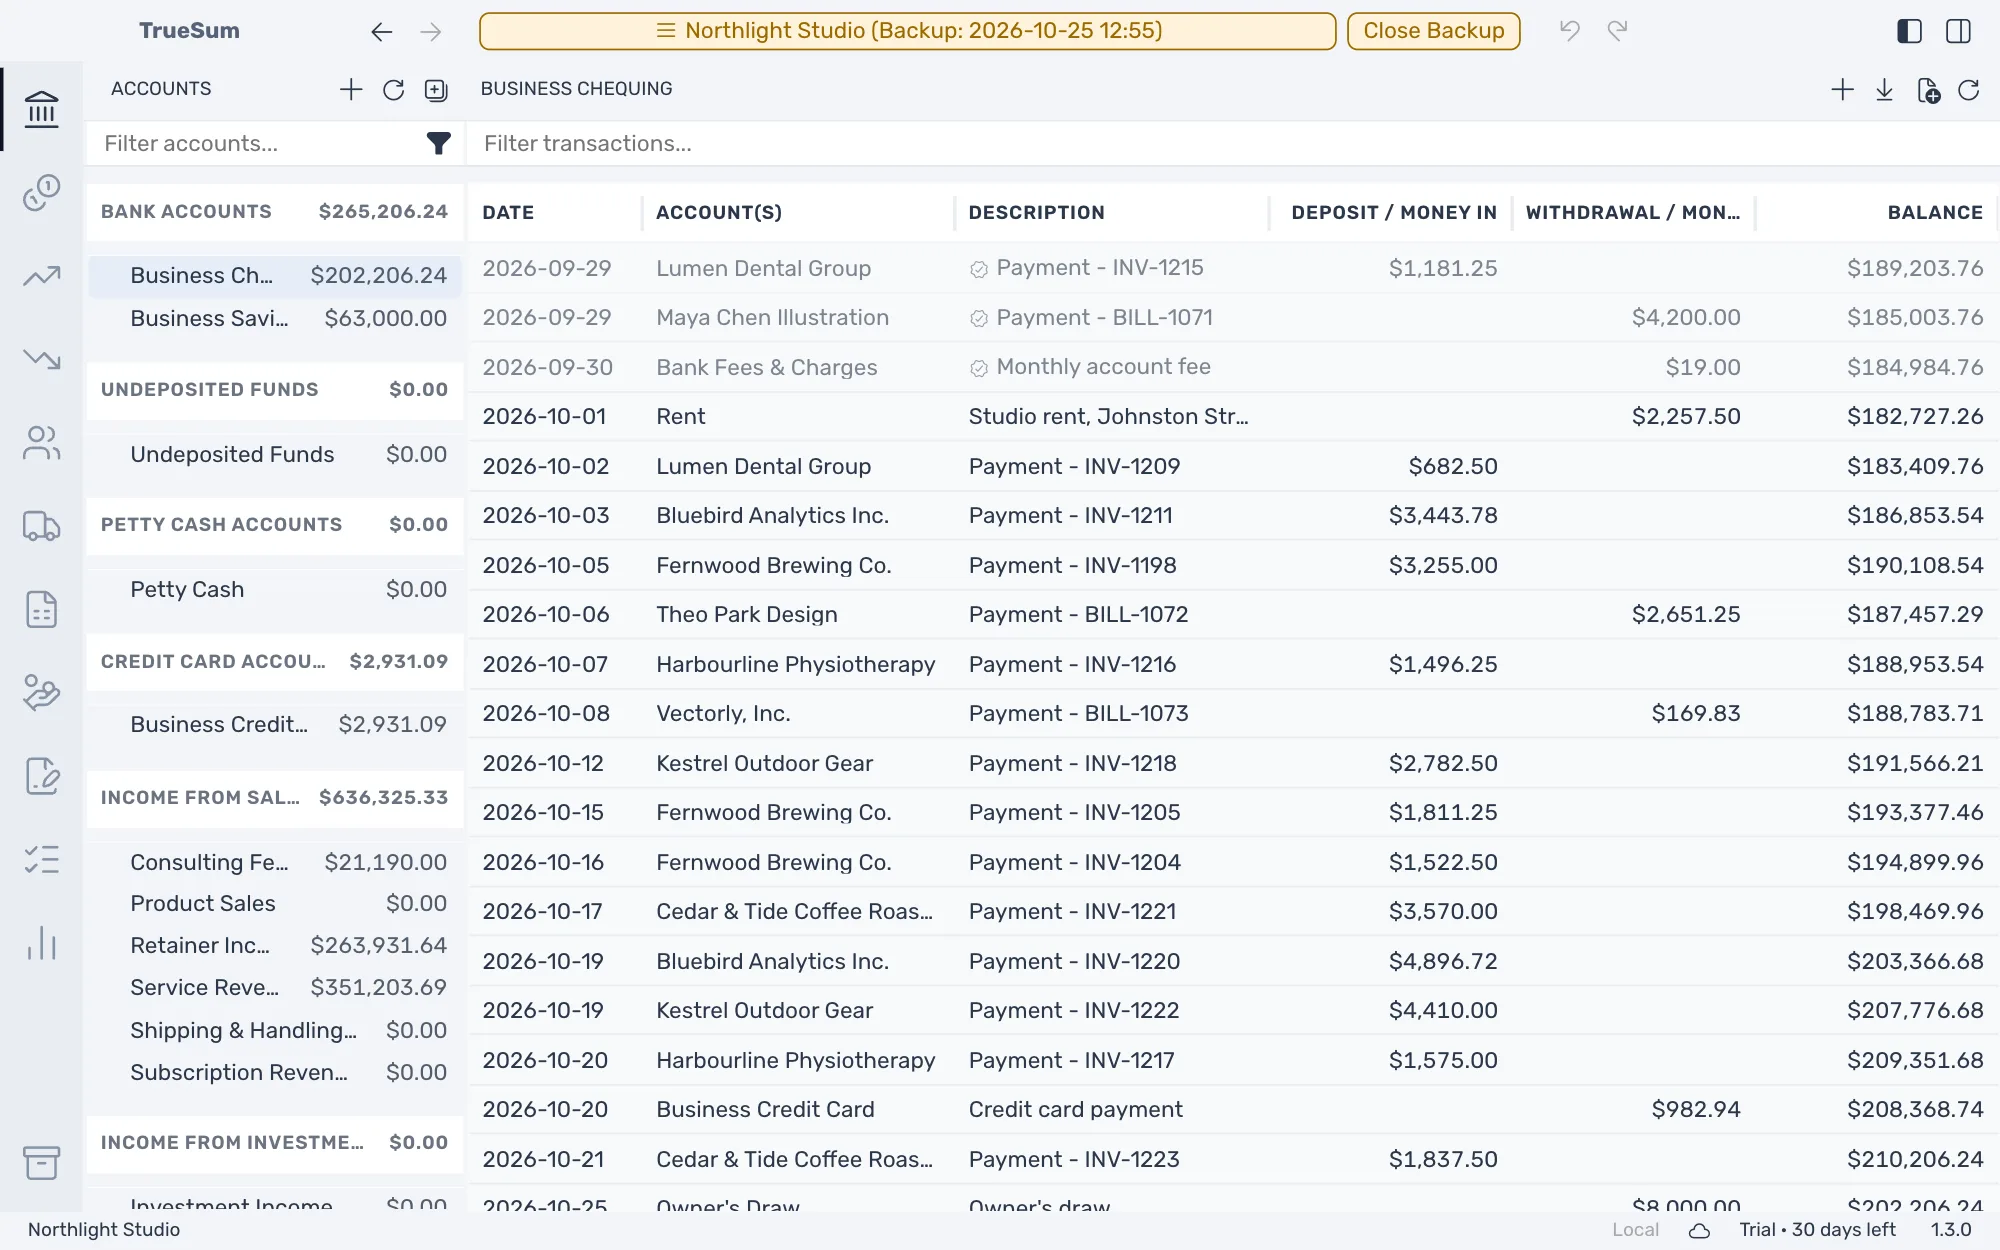Screen dimensions: 2000x1250
Task: Click the undo arrow icon
Action: pyautogui.click(x=1569, y=31)
